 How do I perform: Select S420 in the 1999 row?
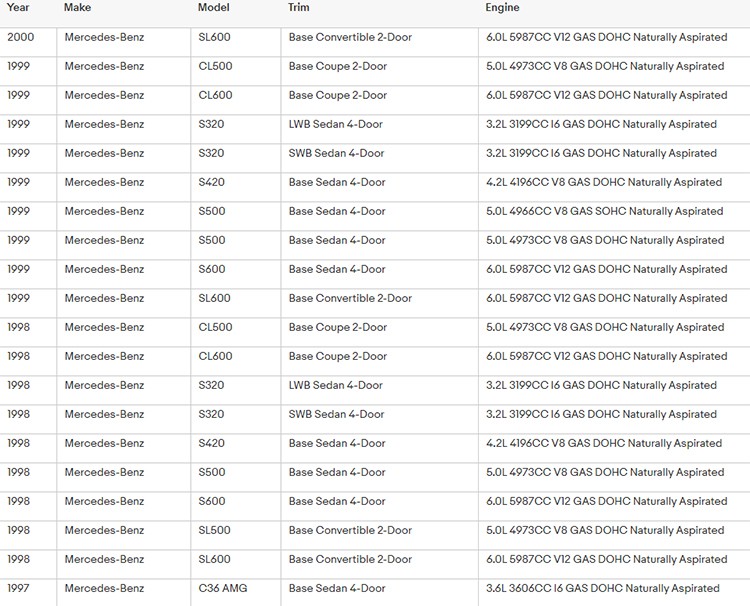tap(211, 182)
